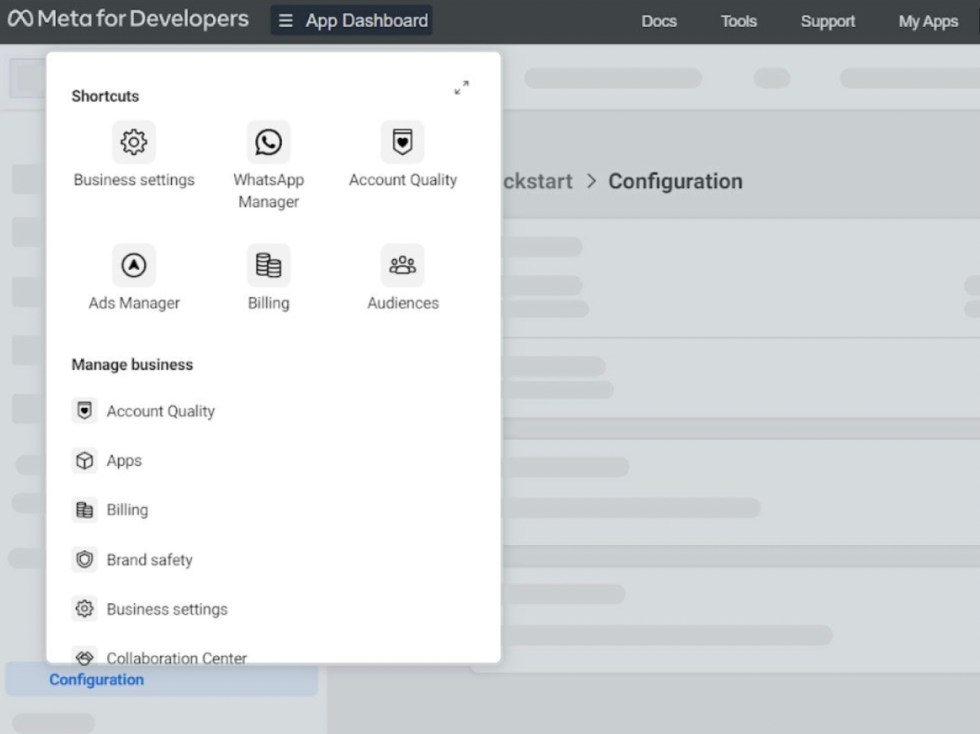Open WhatsApp Manager shortcut icon

[x=268, y=143]
